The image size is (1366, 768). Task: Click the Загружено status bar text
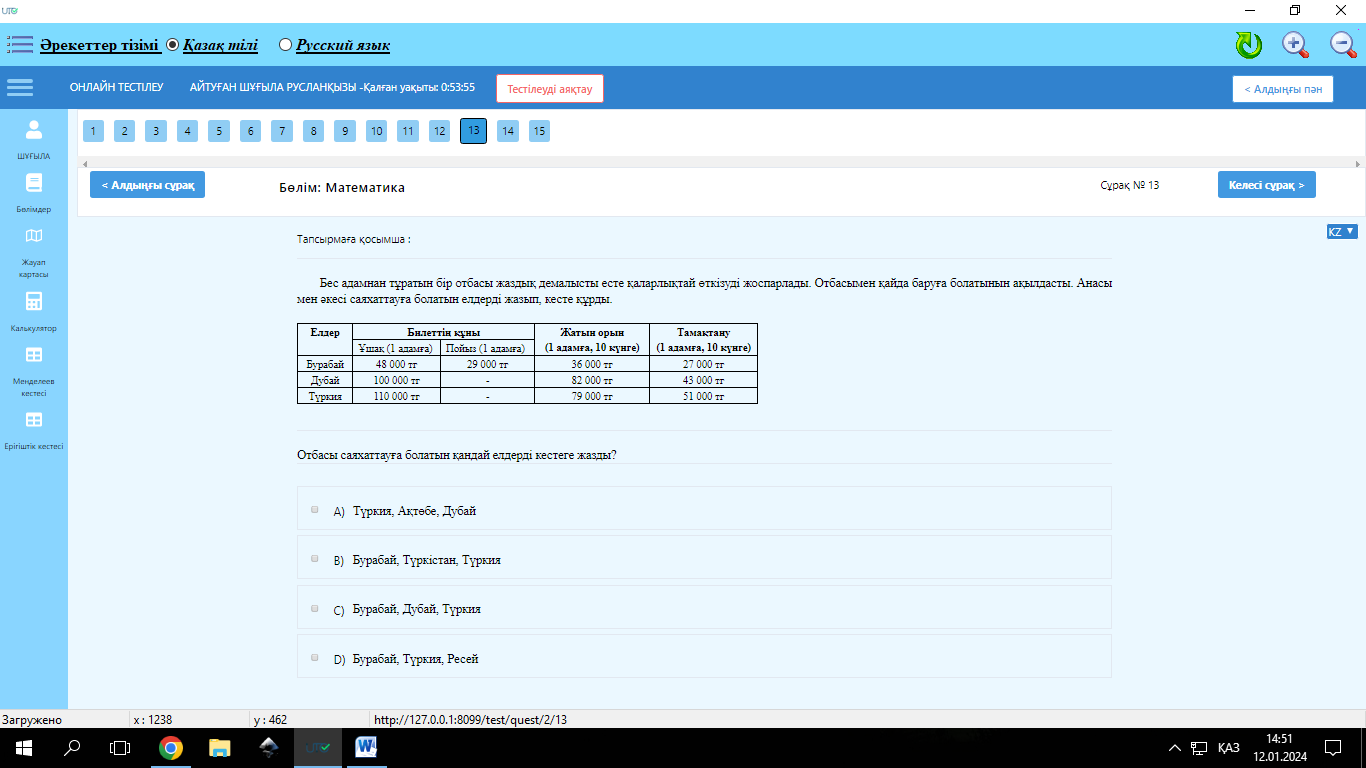[32, 720]
